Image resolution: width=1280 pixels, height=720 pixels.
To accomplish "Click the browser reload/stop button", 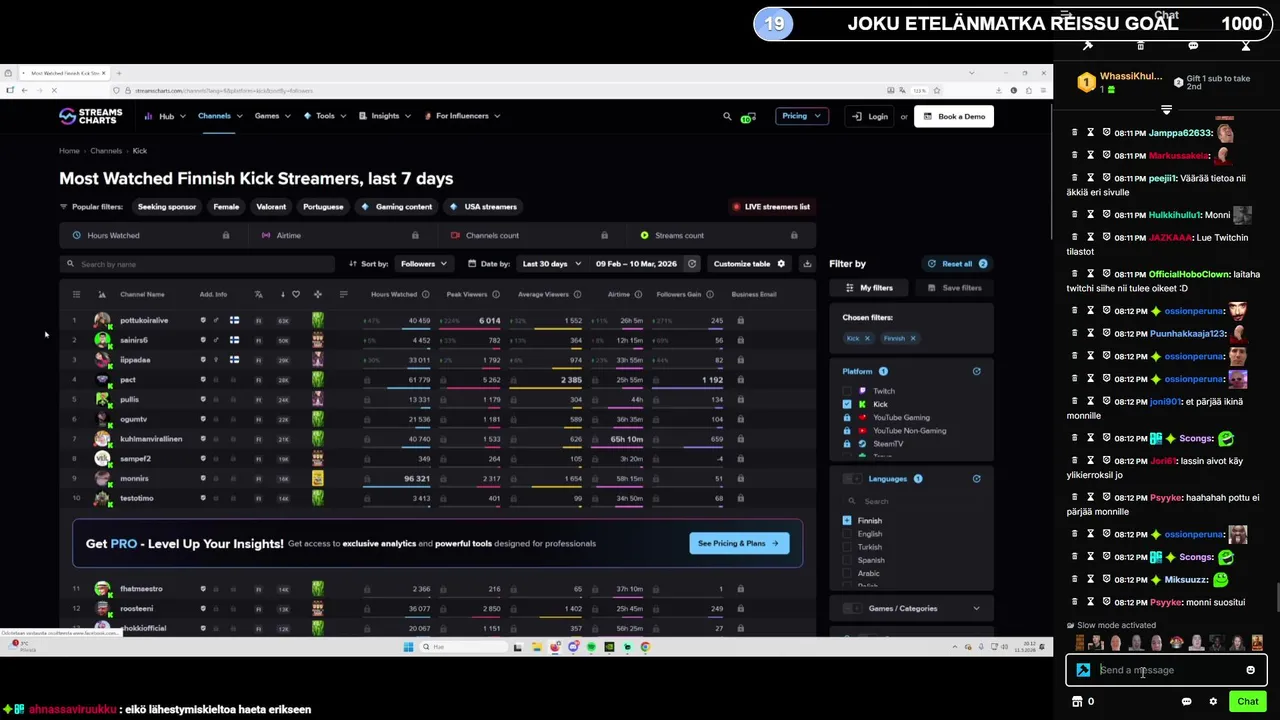I will 54,90.
